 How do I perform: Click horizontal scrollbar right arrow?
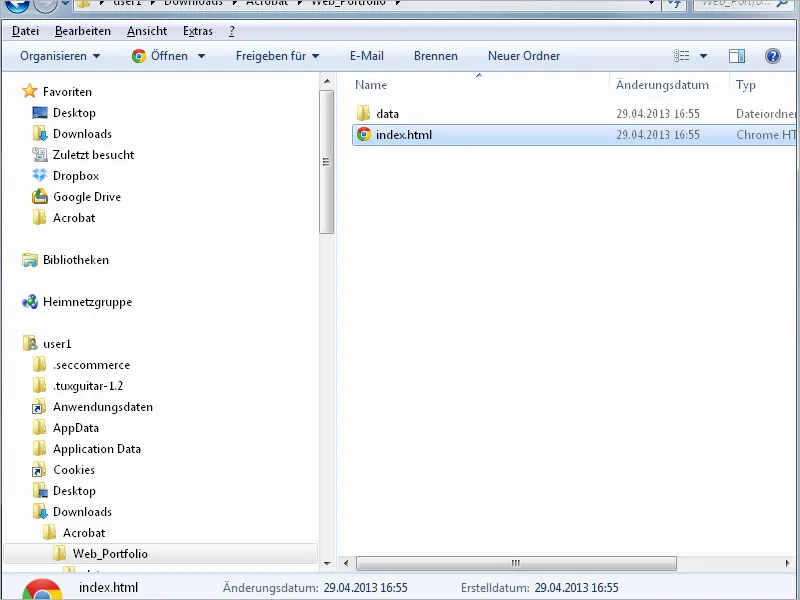click(x=787, y=563)
